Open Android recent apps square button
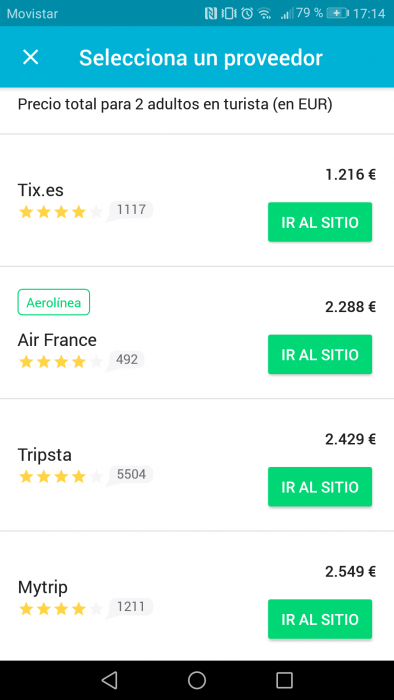This screenshot has width=394, height=700. (284, 680)
